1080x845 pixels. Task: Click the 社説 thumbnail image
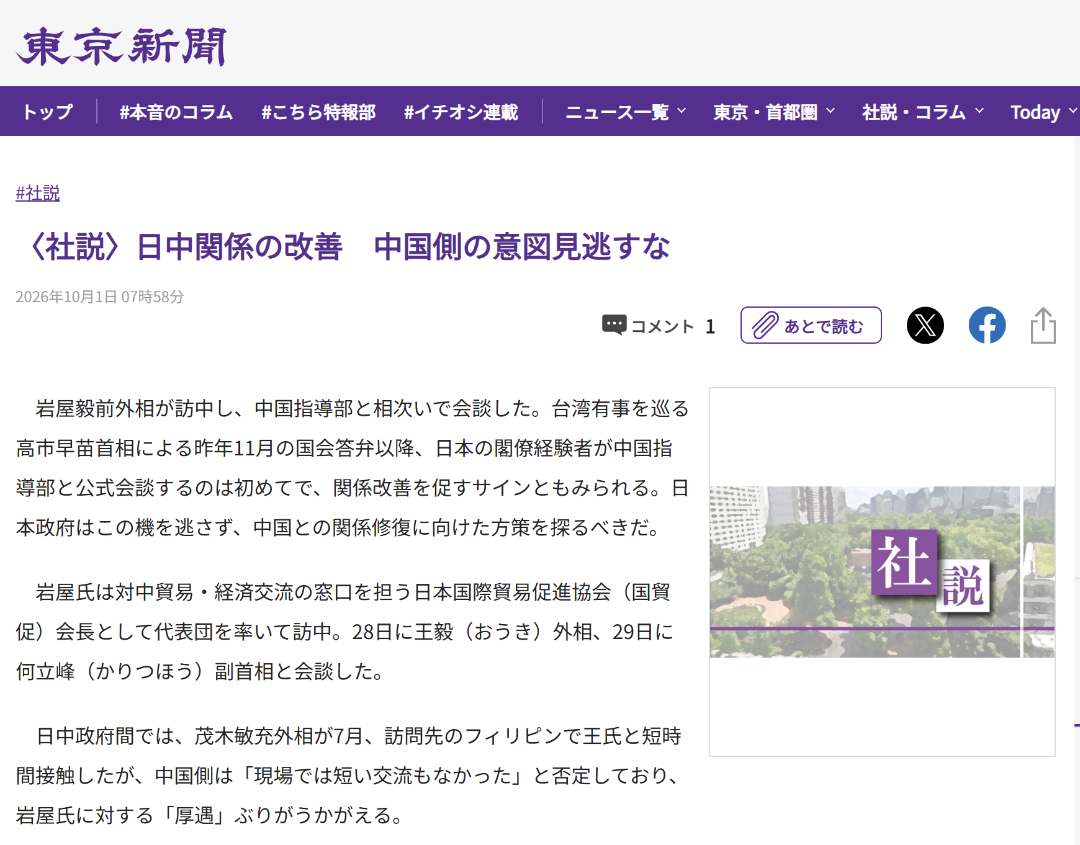882,572
